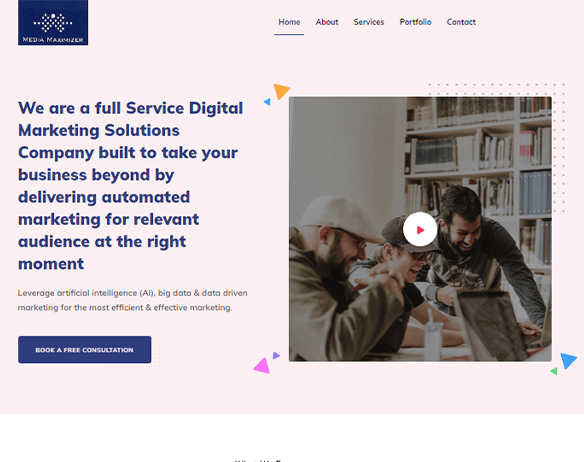Image resolution: width=584 pixels, height=462 pixels.
Task: Click the Leverage artificial intelligence paragraph
Action: click(133, 300)
